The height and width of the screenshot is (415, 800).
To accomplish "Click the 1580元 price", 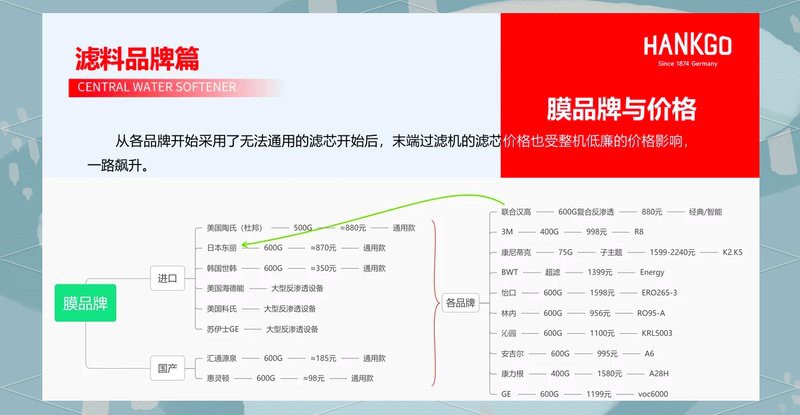I will (x=610, y=373).
